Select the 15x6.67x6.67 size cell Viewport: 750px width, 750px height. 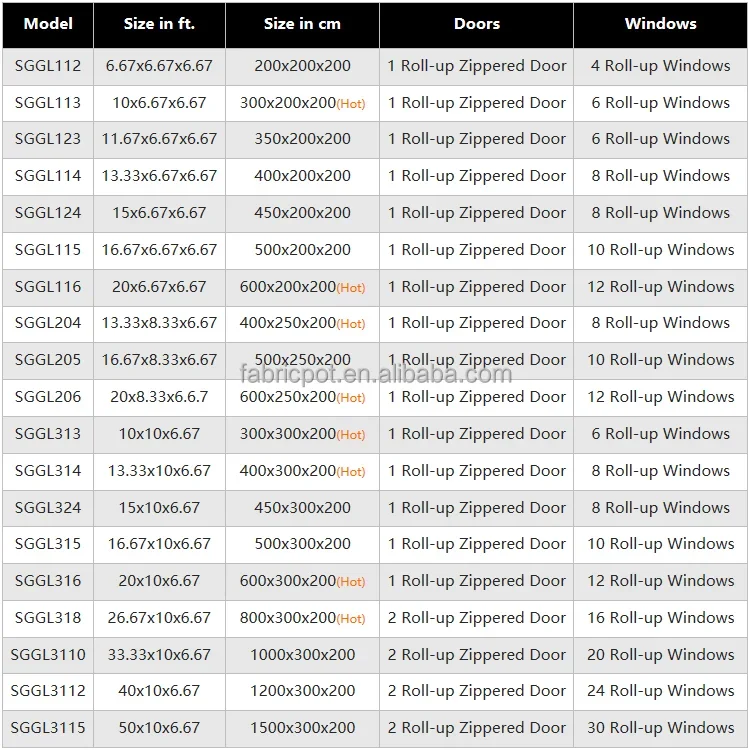point(159,213)
